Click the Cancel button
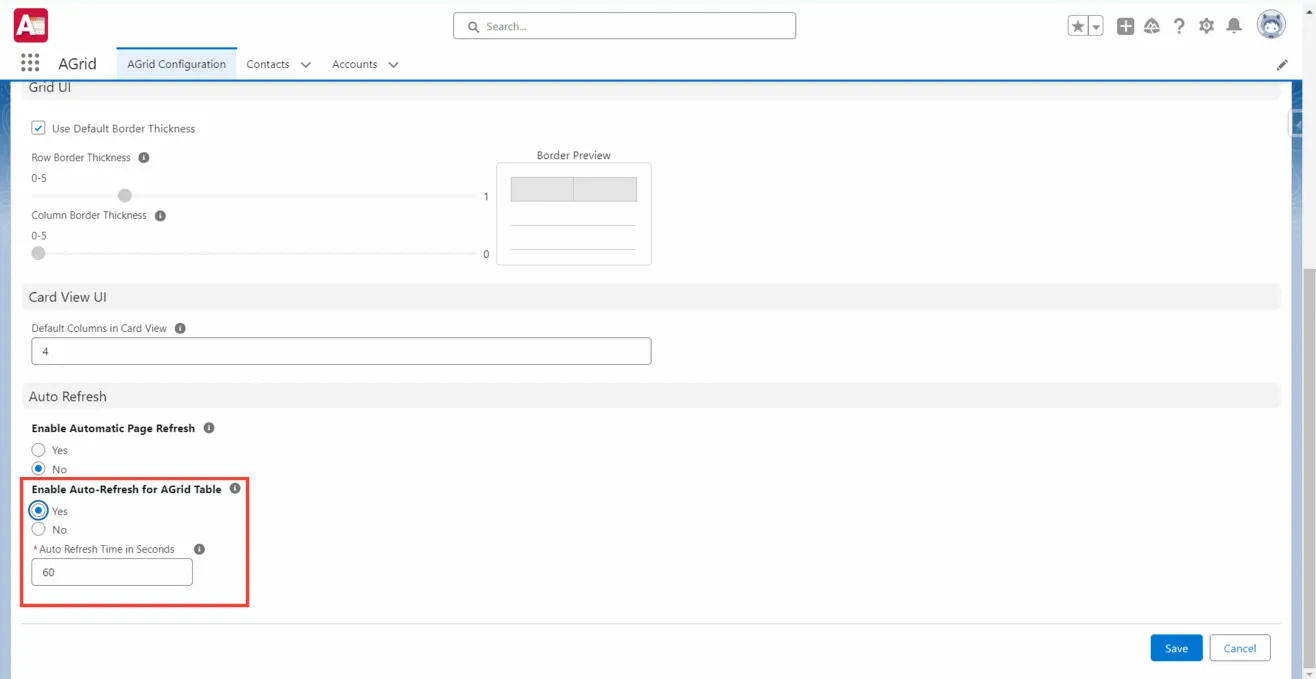The width and height of the screenshot is (1316, 679). click(1240, 647)
